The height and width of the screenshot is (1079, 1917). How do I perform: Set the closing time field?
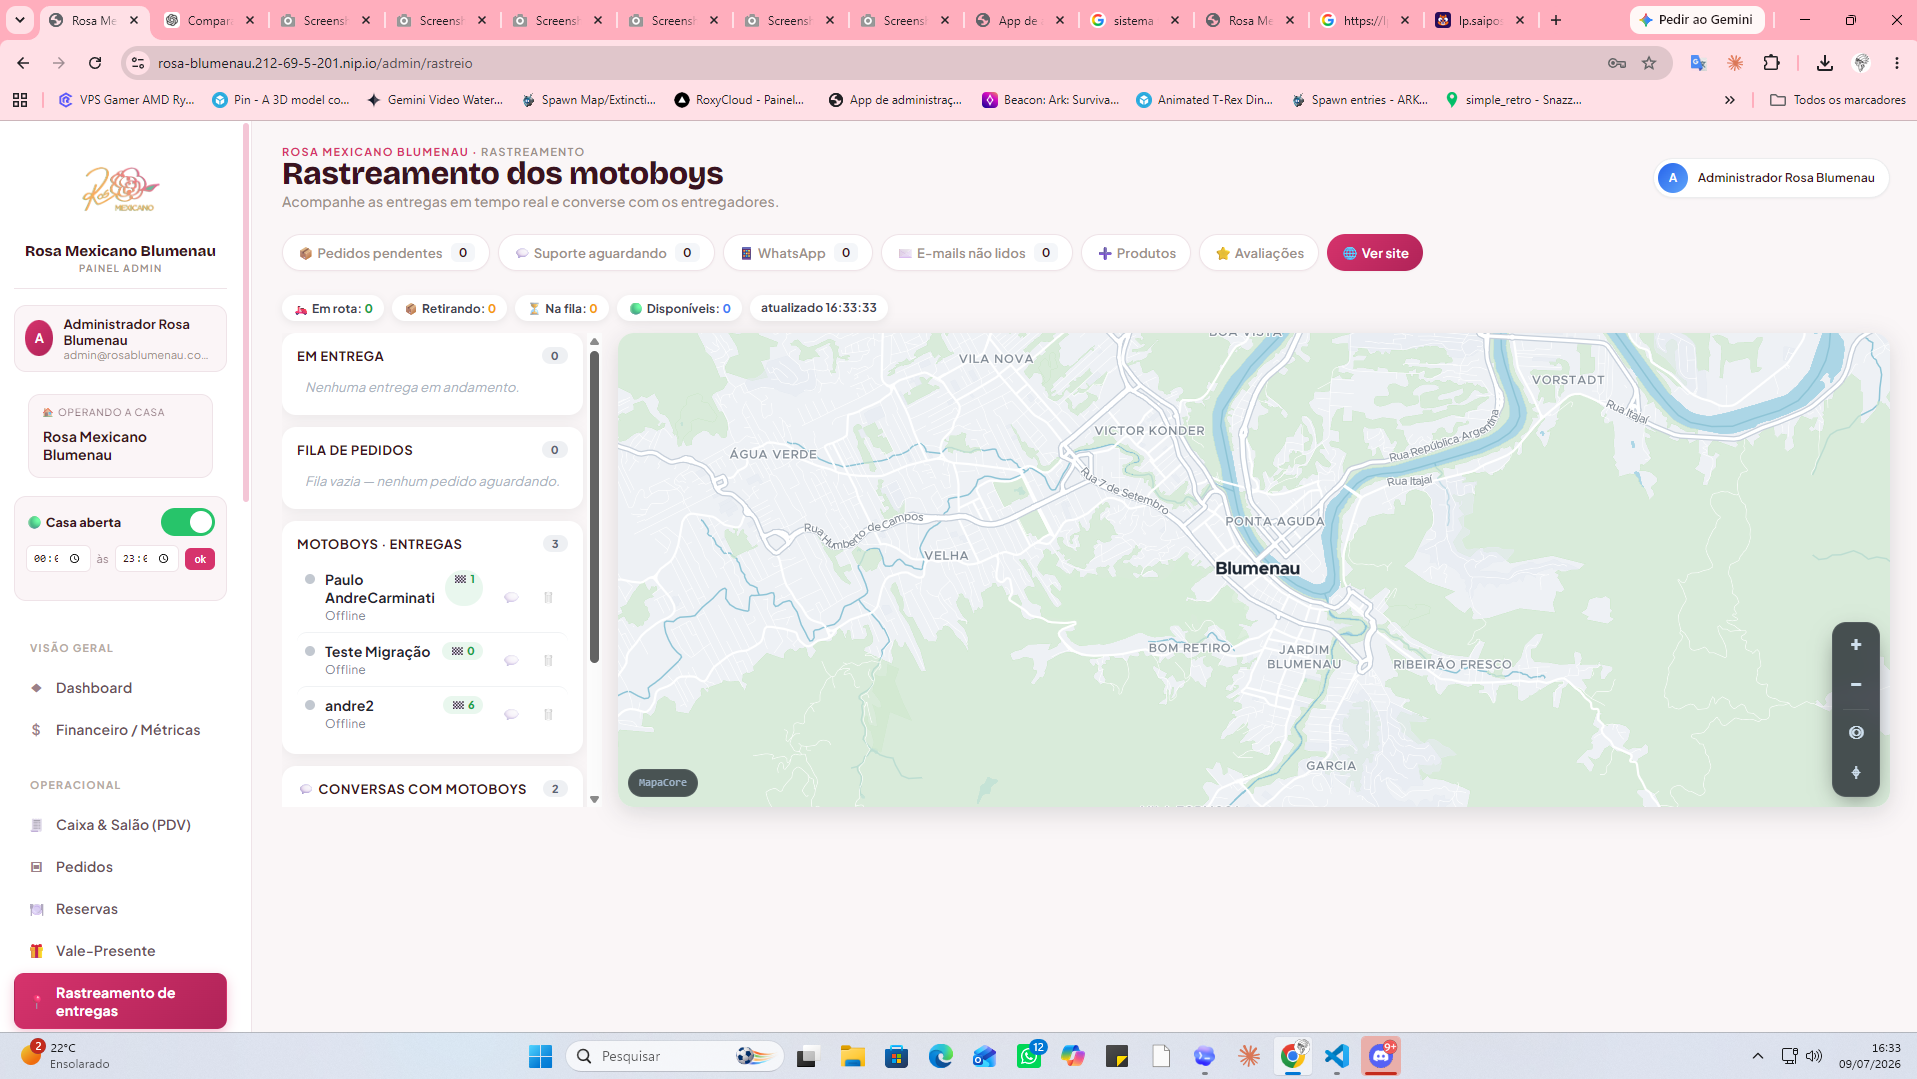tap(146, 559)
